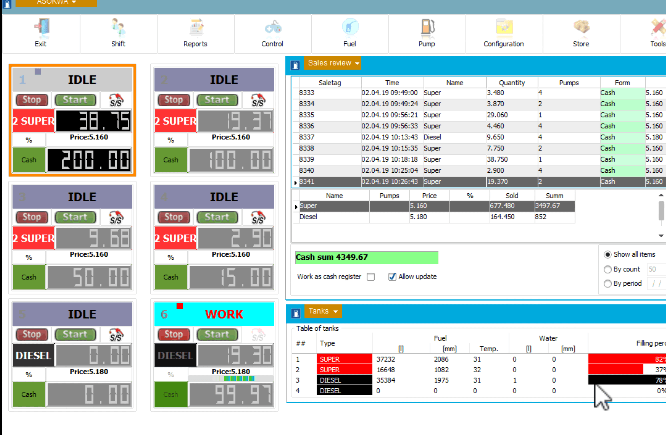
Task: Uncheck the Allow update checkbox
Action: tap(392, 276)
